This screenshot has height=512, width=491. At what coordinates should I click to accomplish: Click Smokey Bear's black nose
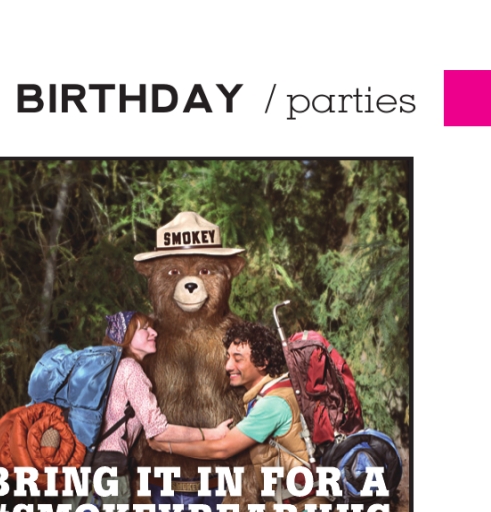[191, 287]
